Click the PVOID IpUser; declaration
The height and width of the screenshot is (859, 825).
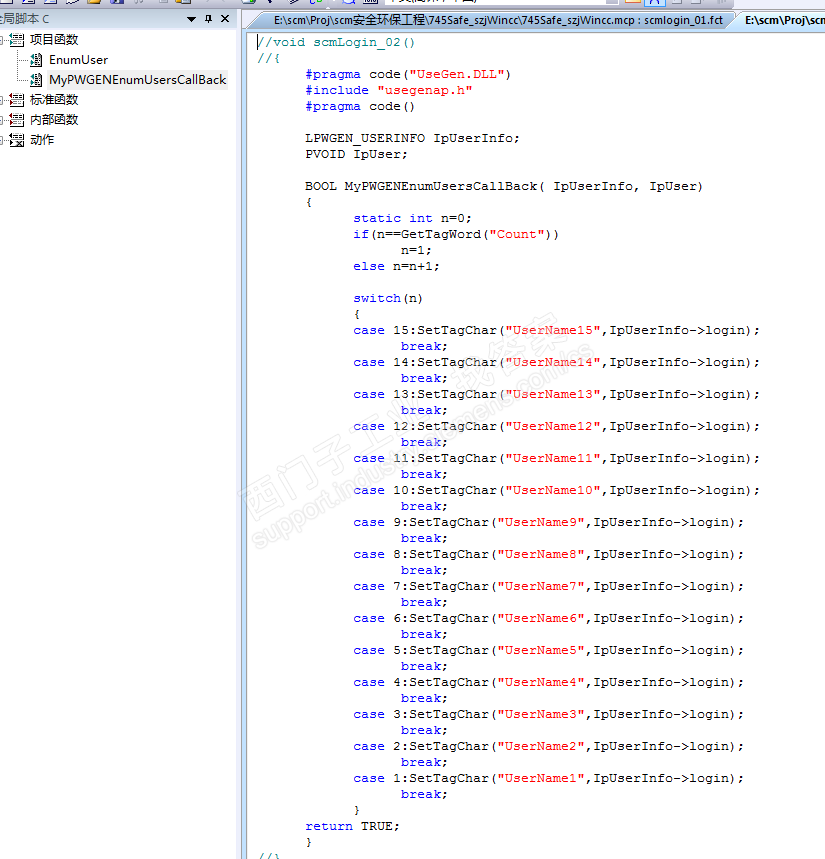[356, 154]
